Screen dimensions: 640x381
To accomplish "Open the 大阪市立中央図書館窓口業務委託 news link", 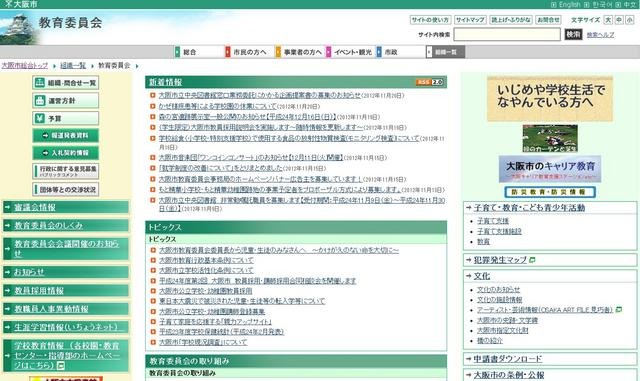I will [x=260, y=95].
